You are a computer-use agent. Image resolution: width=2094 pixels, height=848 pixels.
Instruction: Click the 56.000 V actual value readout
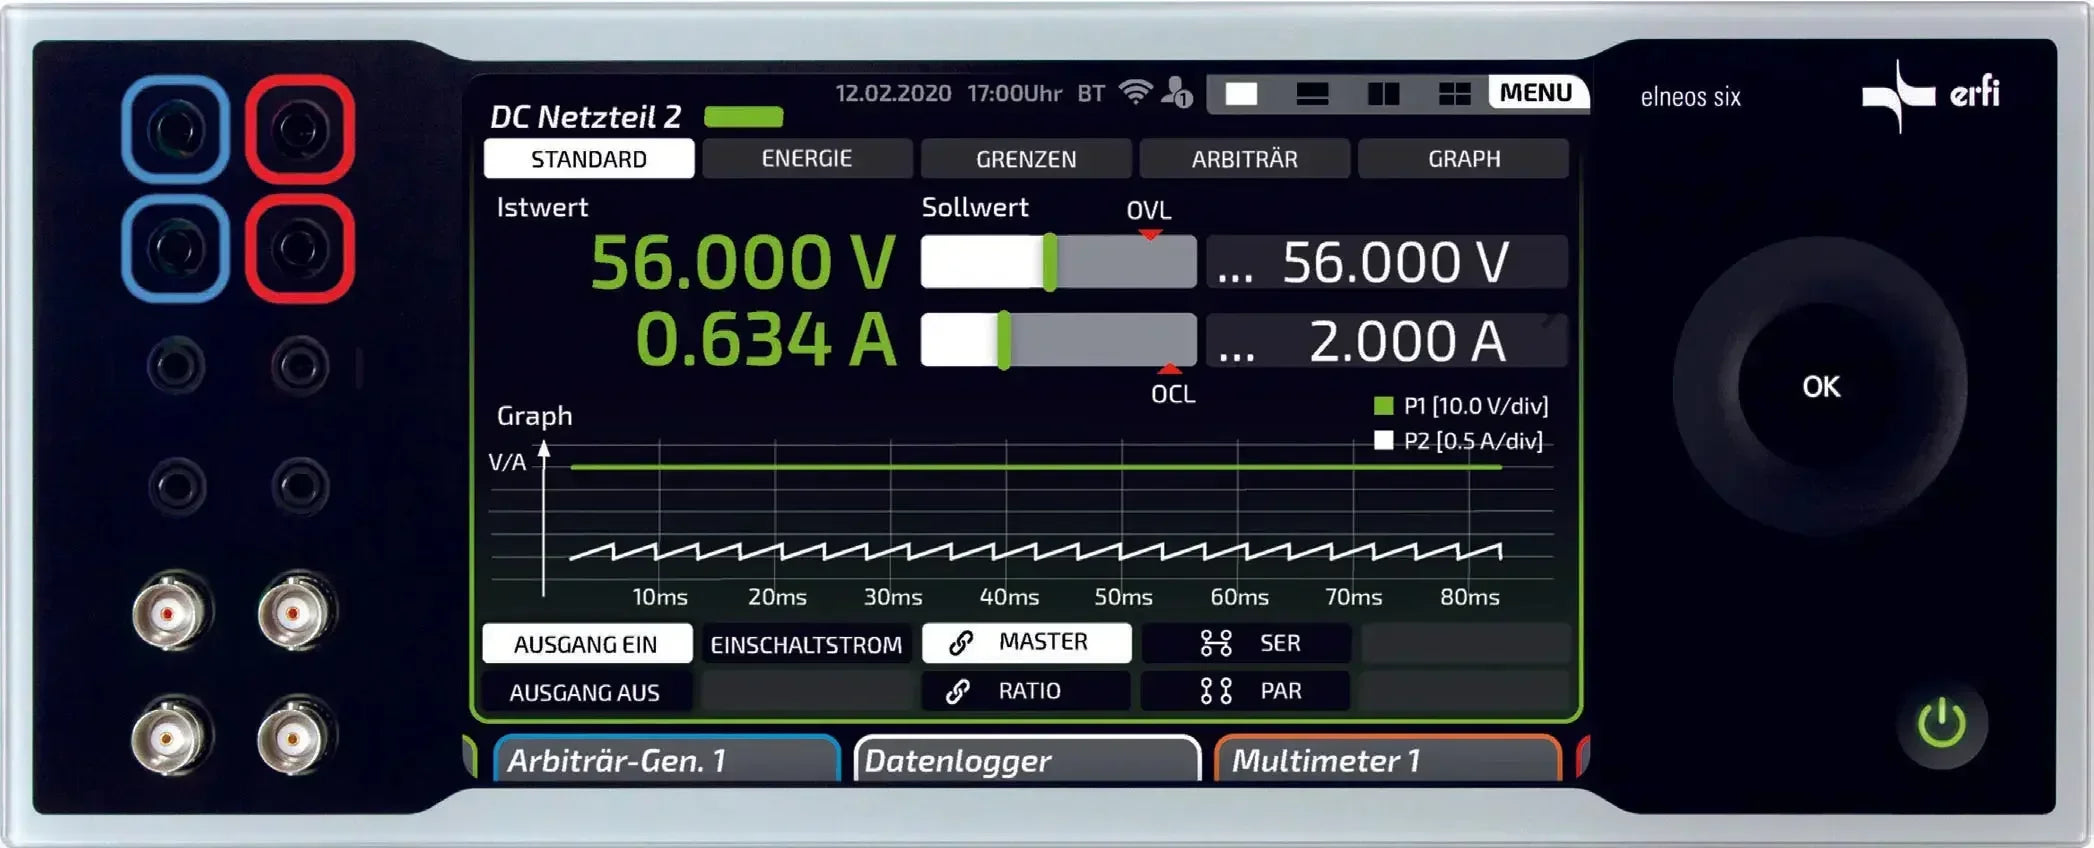coord(742,263)
